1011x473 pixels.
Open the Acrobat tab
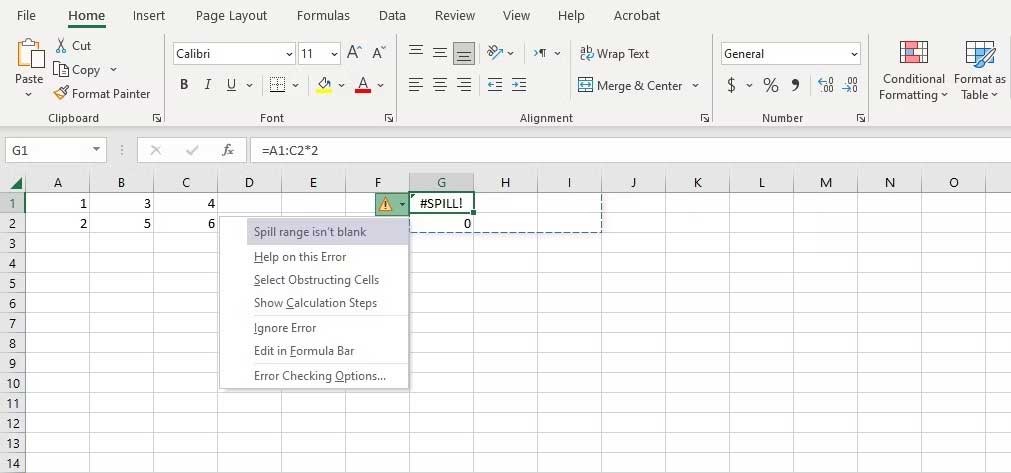pos(637,15)
